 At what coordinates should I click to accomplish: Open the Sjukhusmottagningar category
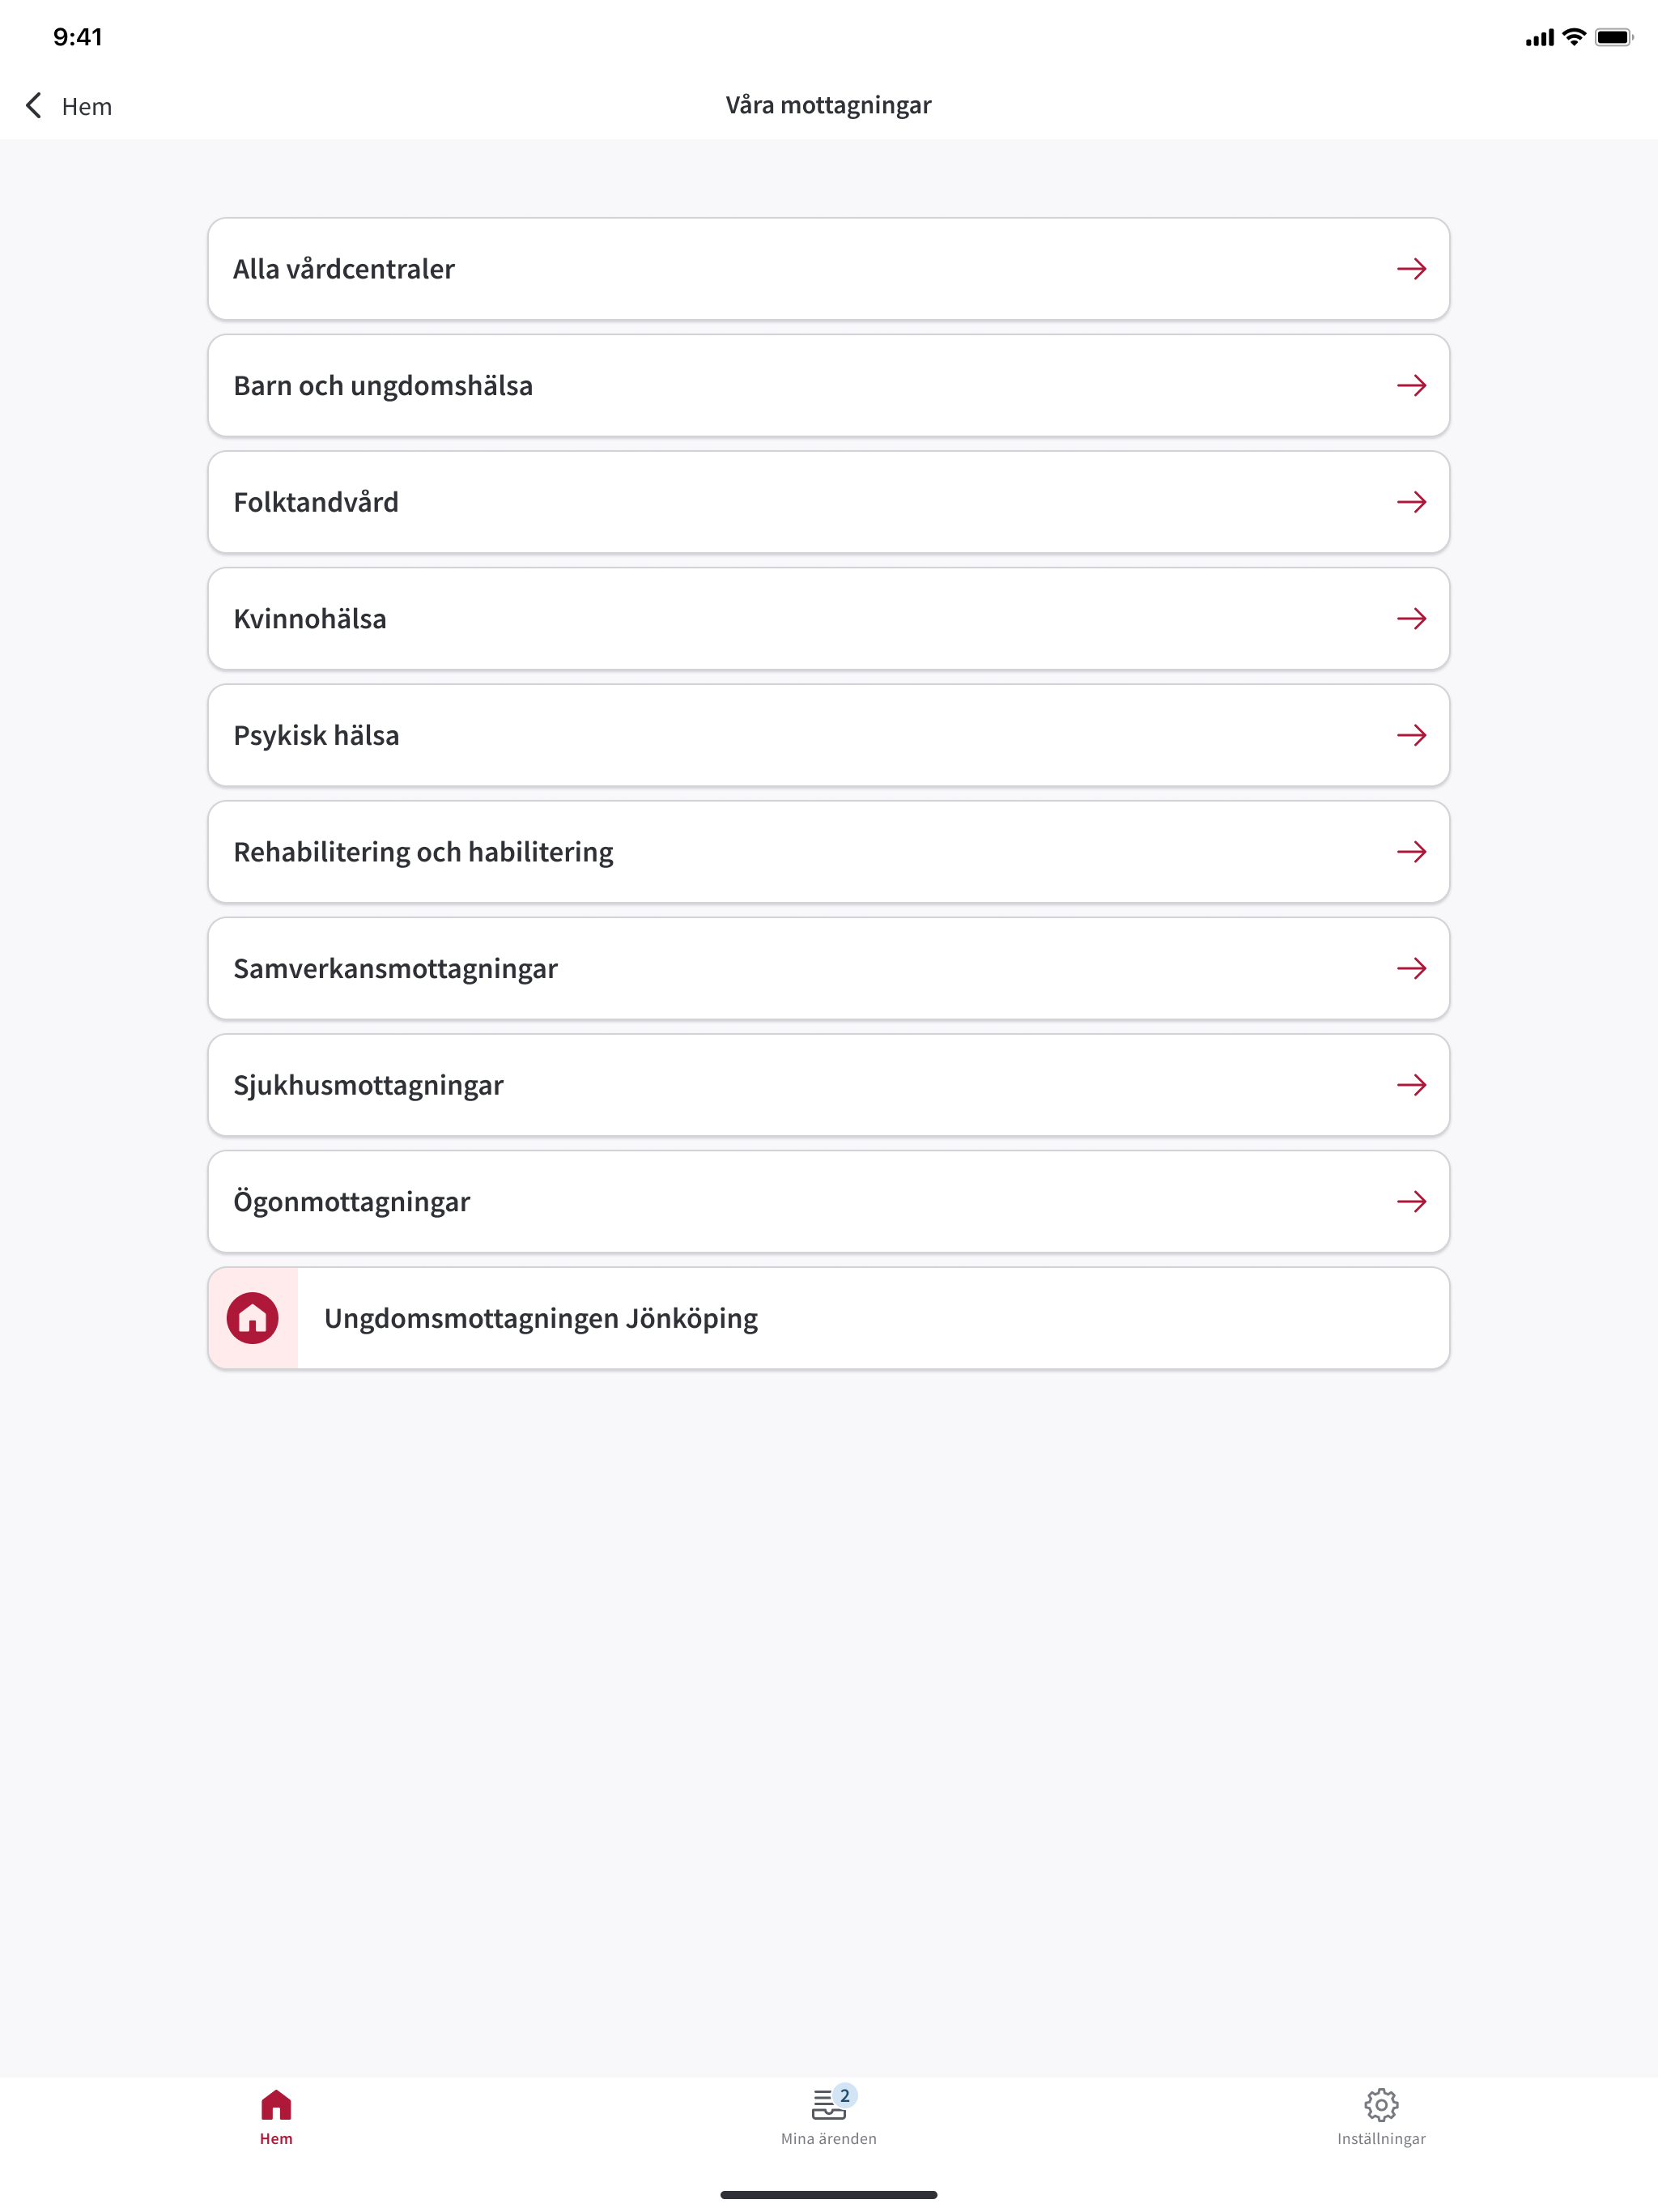[829, 1085]
